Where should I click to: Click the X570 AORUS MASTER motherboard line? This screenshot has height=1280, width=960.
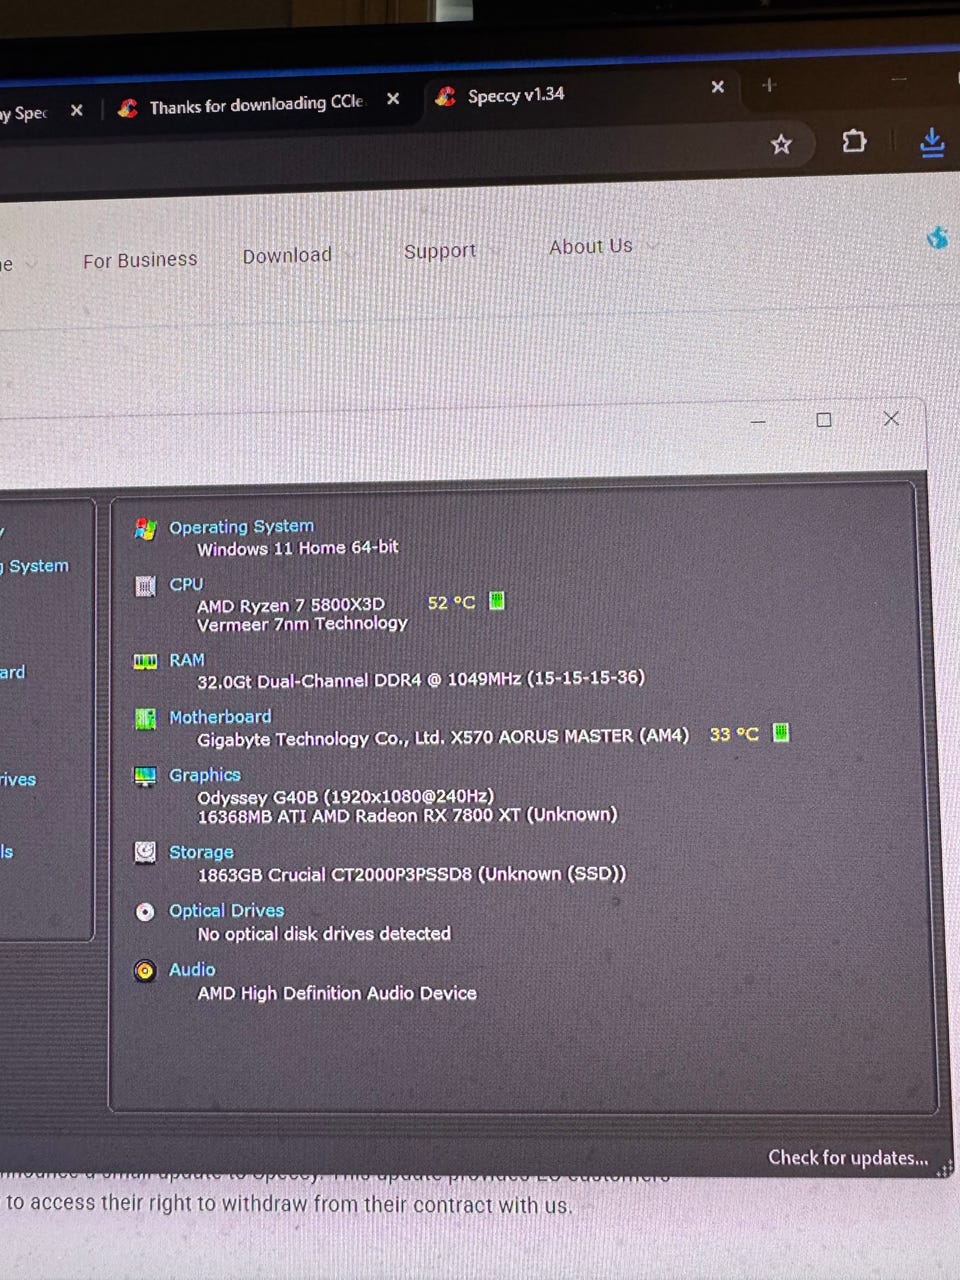[443, 738]
